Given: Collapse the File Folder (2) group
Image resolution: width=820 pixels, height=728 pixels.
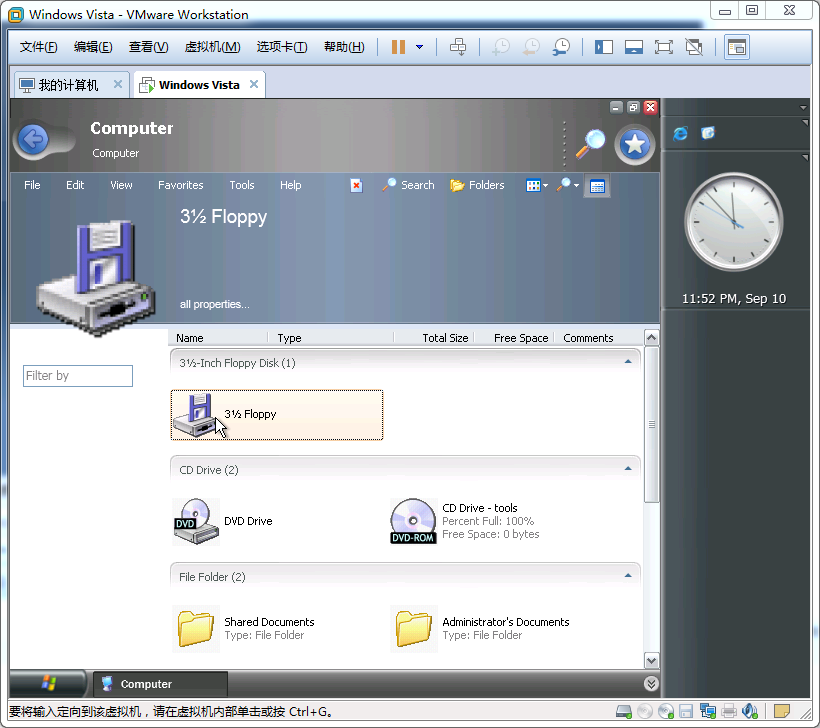Looking at the screenshot, I should pyautogui.click(x=628, y=576).
